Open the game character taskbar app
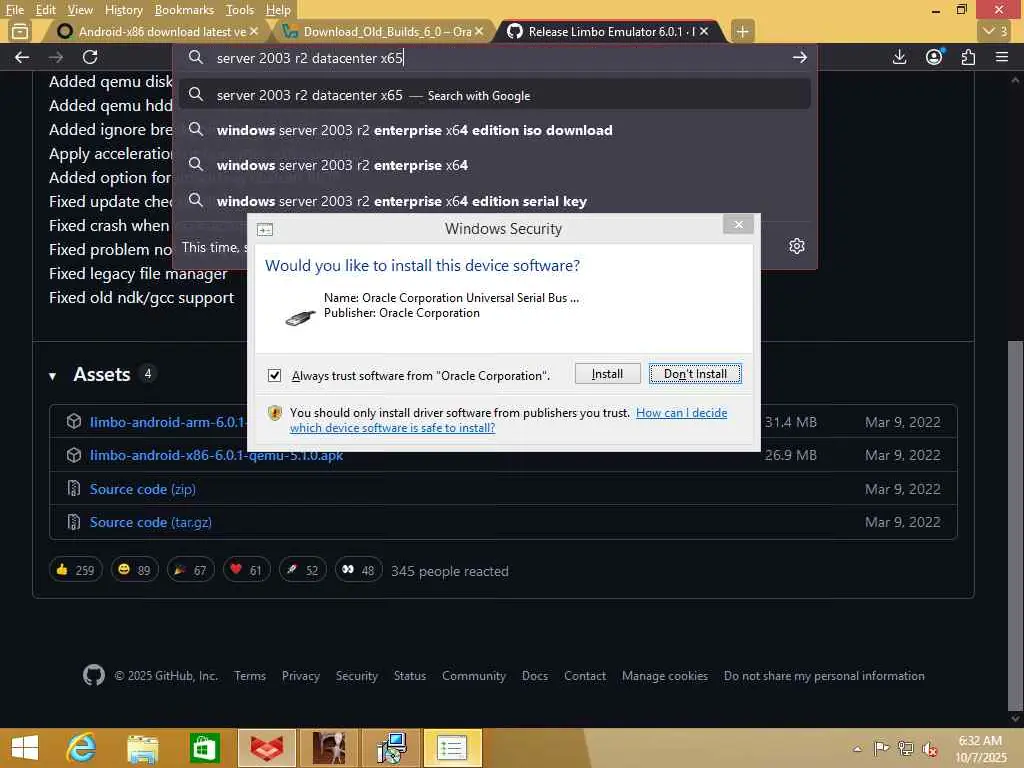 (329, 748)
